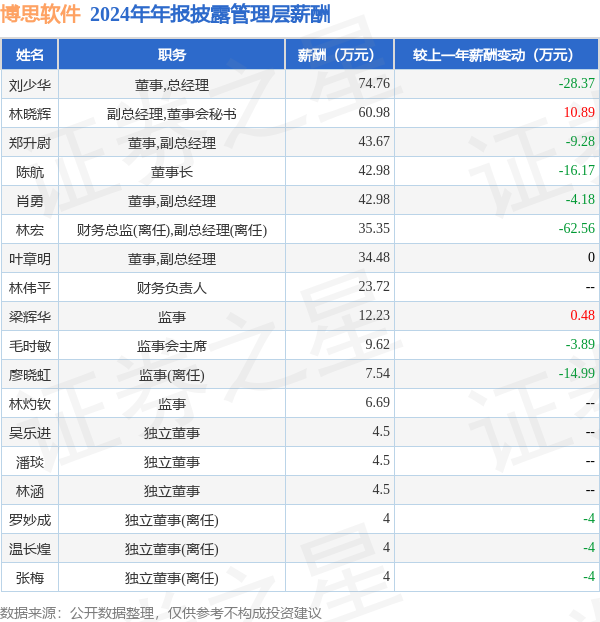The width and height of the screenshot is (600, 622).
Task: Click the 数据来源 footer note
Action: pyautogui.click(x=161, y=613)
